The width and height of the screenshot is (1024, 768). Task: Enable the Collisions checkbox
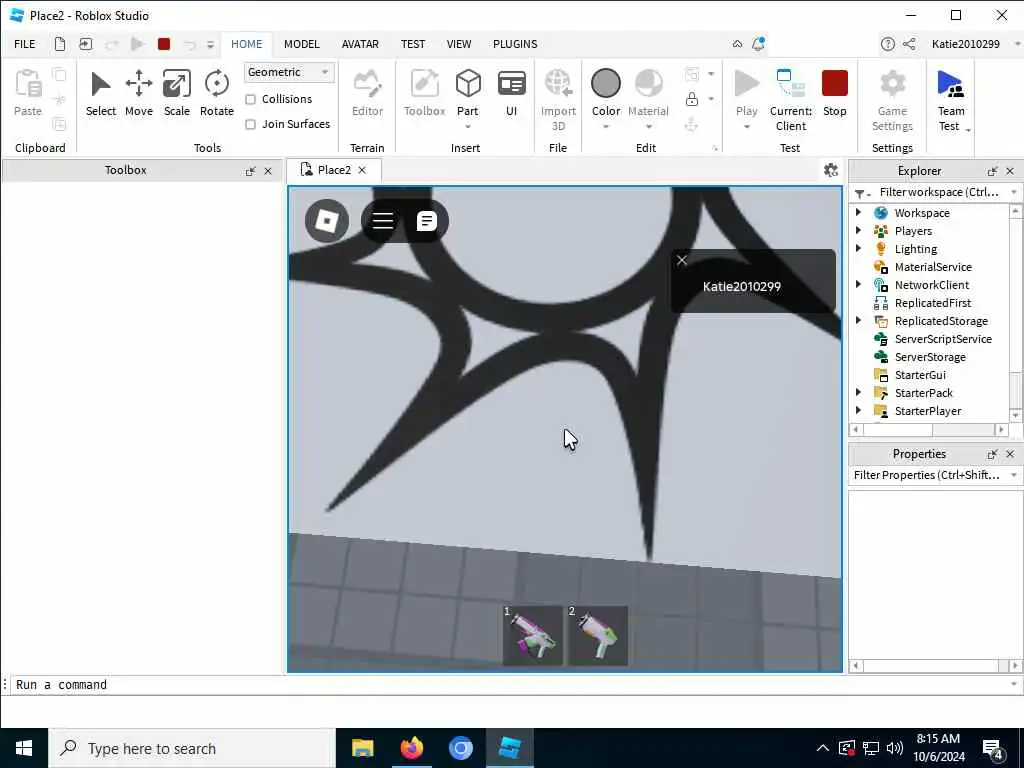point(250,99)
